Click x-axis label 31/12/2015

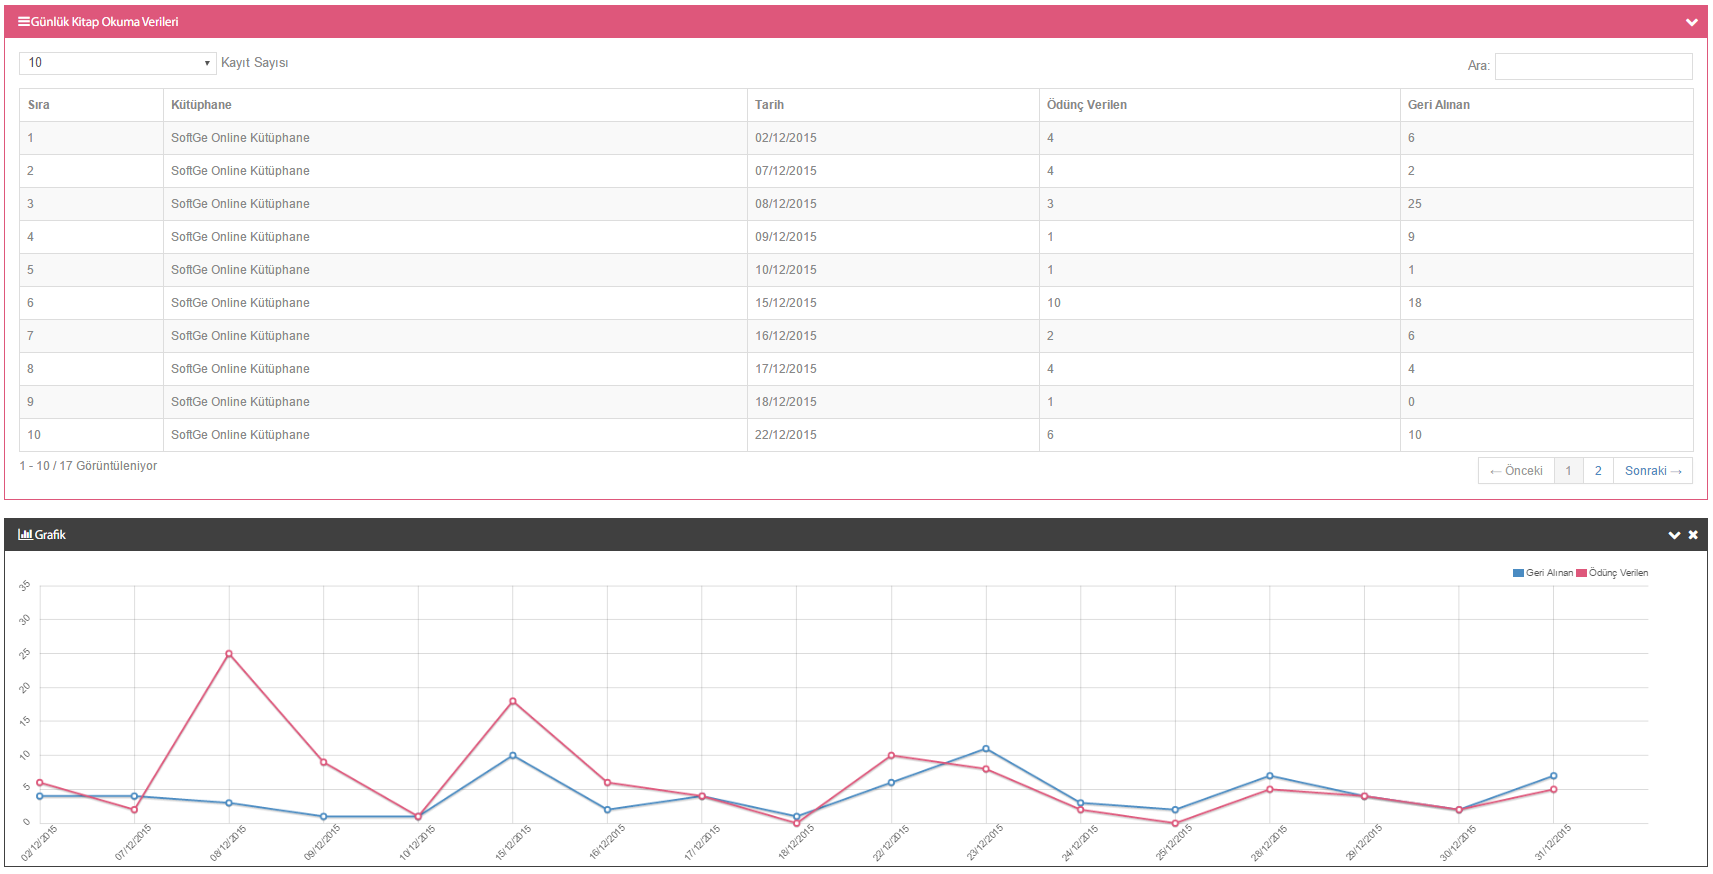tap(1553, 843)
